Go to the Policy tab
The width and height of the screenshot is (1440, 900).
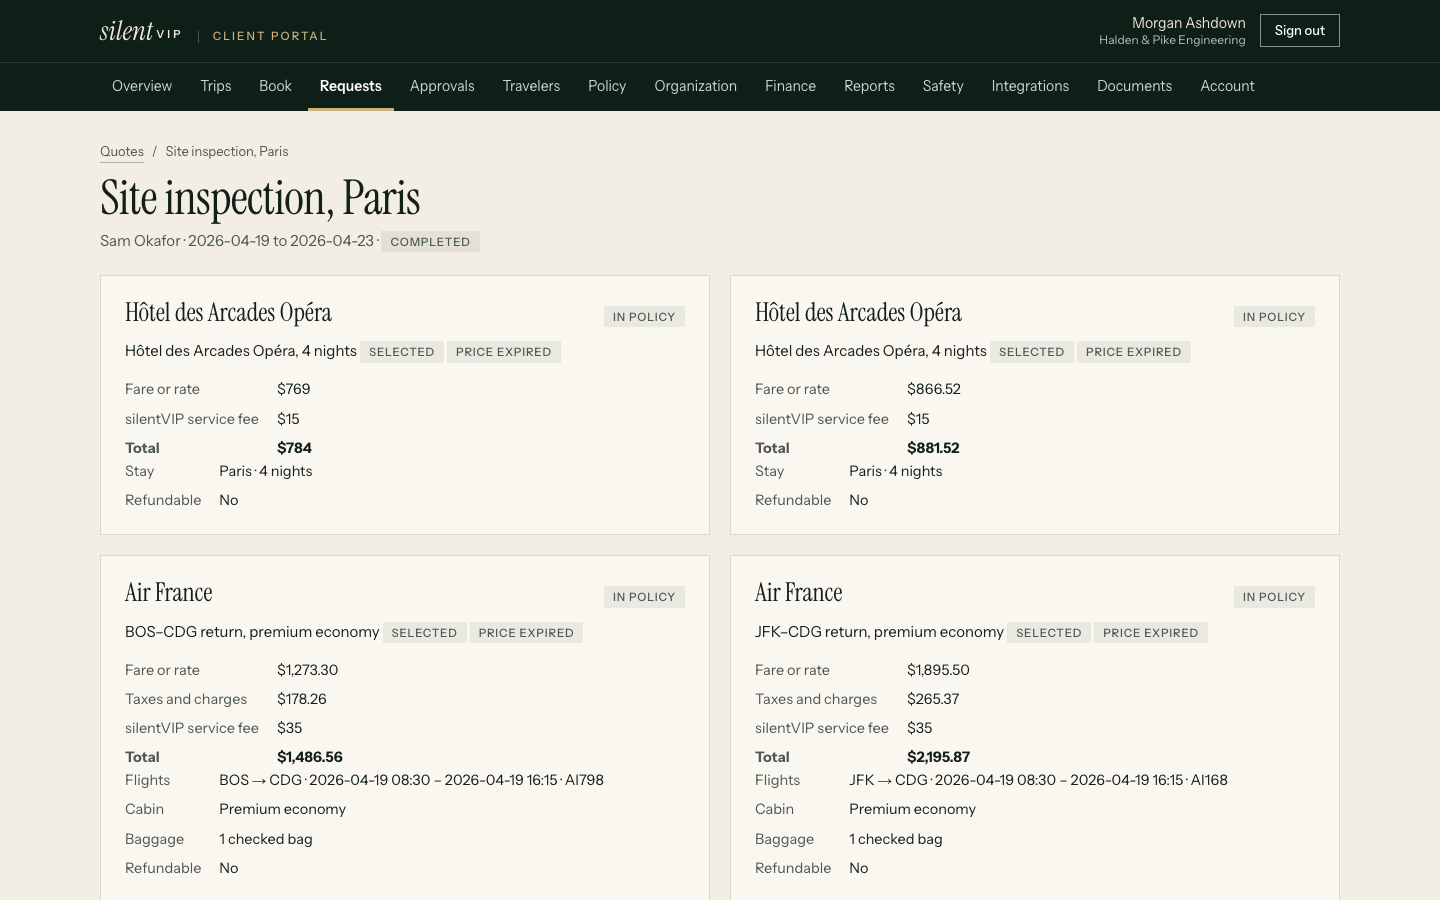[x=607, y=86]
